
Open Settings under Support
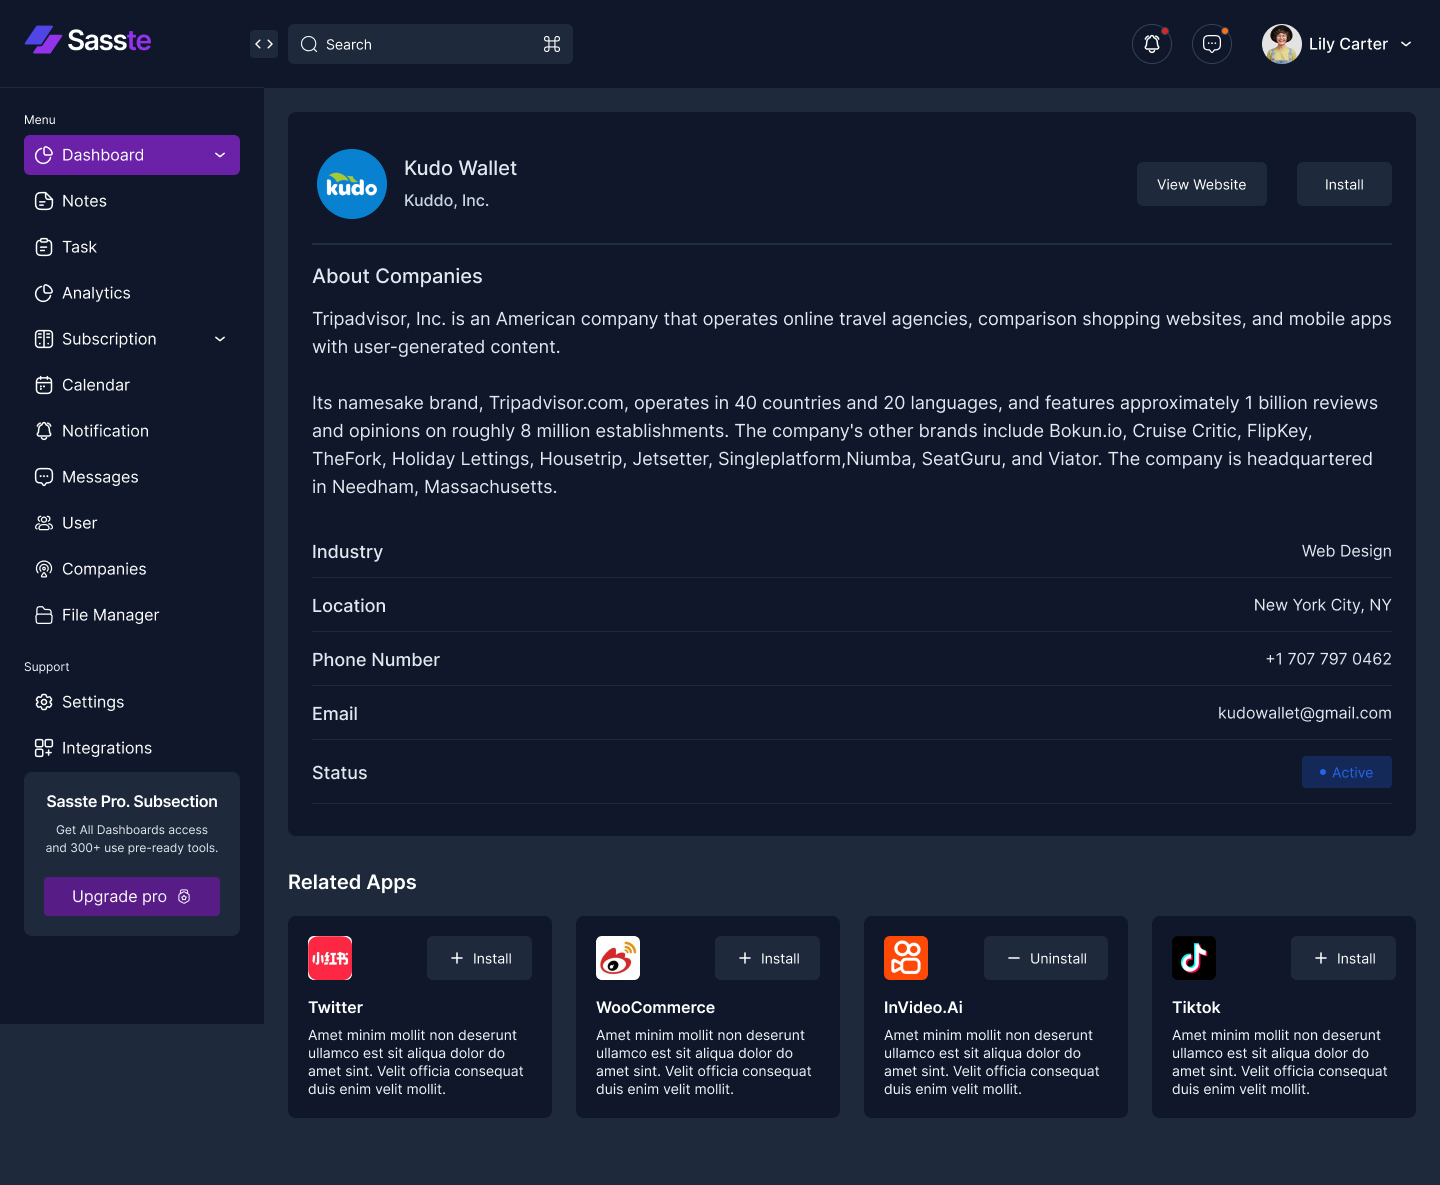(132, 702)
